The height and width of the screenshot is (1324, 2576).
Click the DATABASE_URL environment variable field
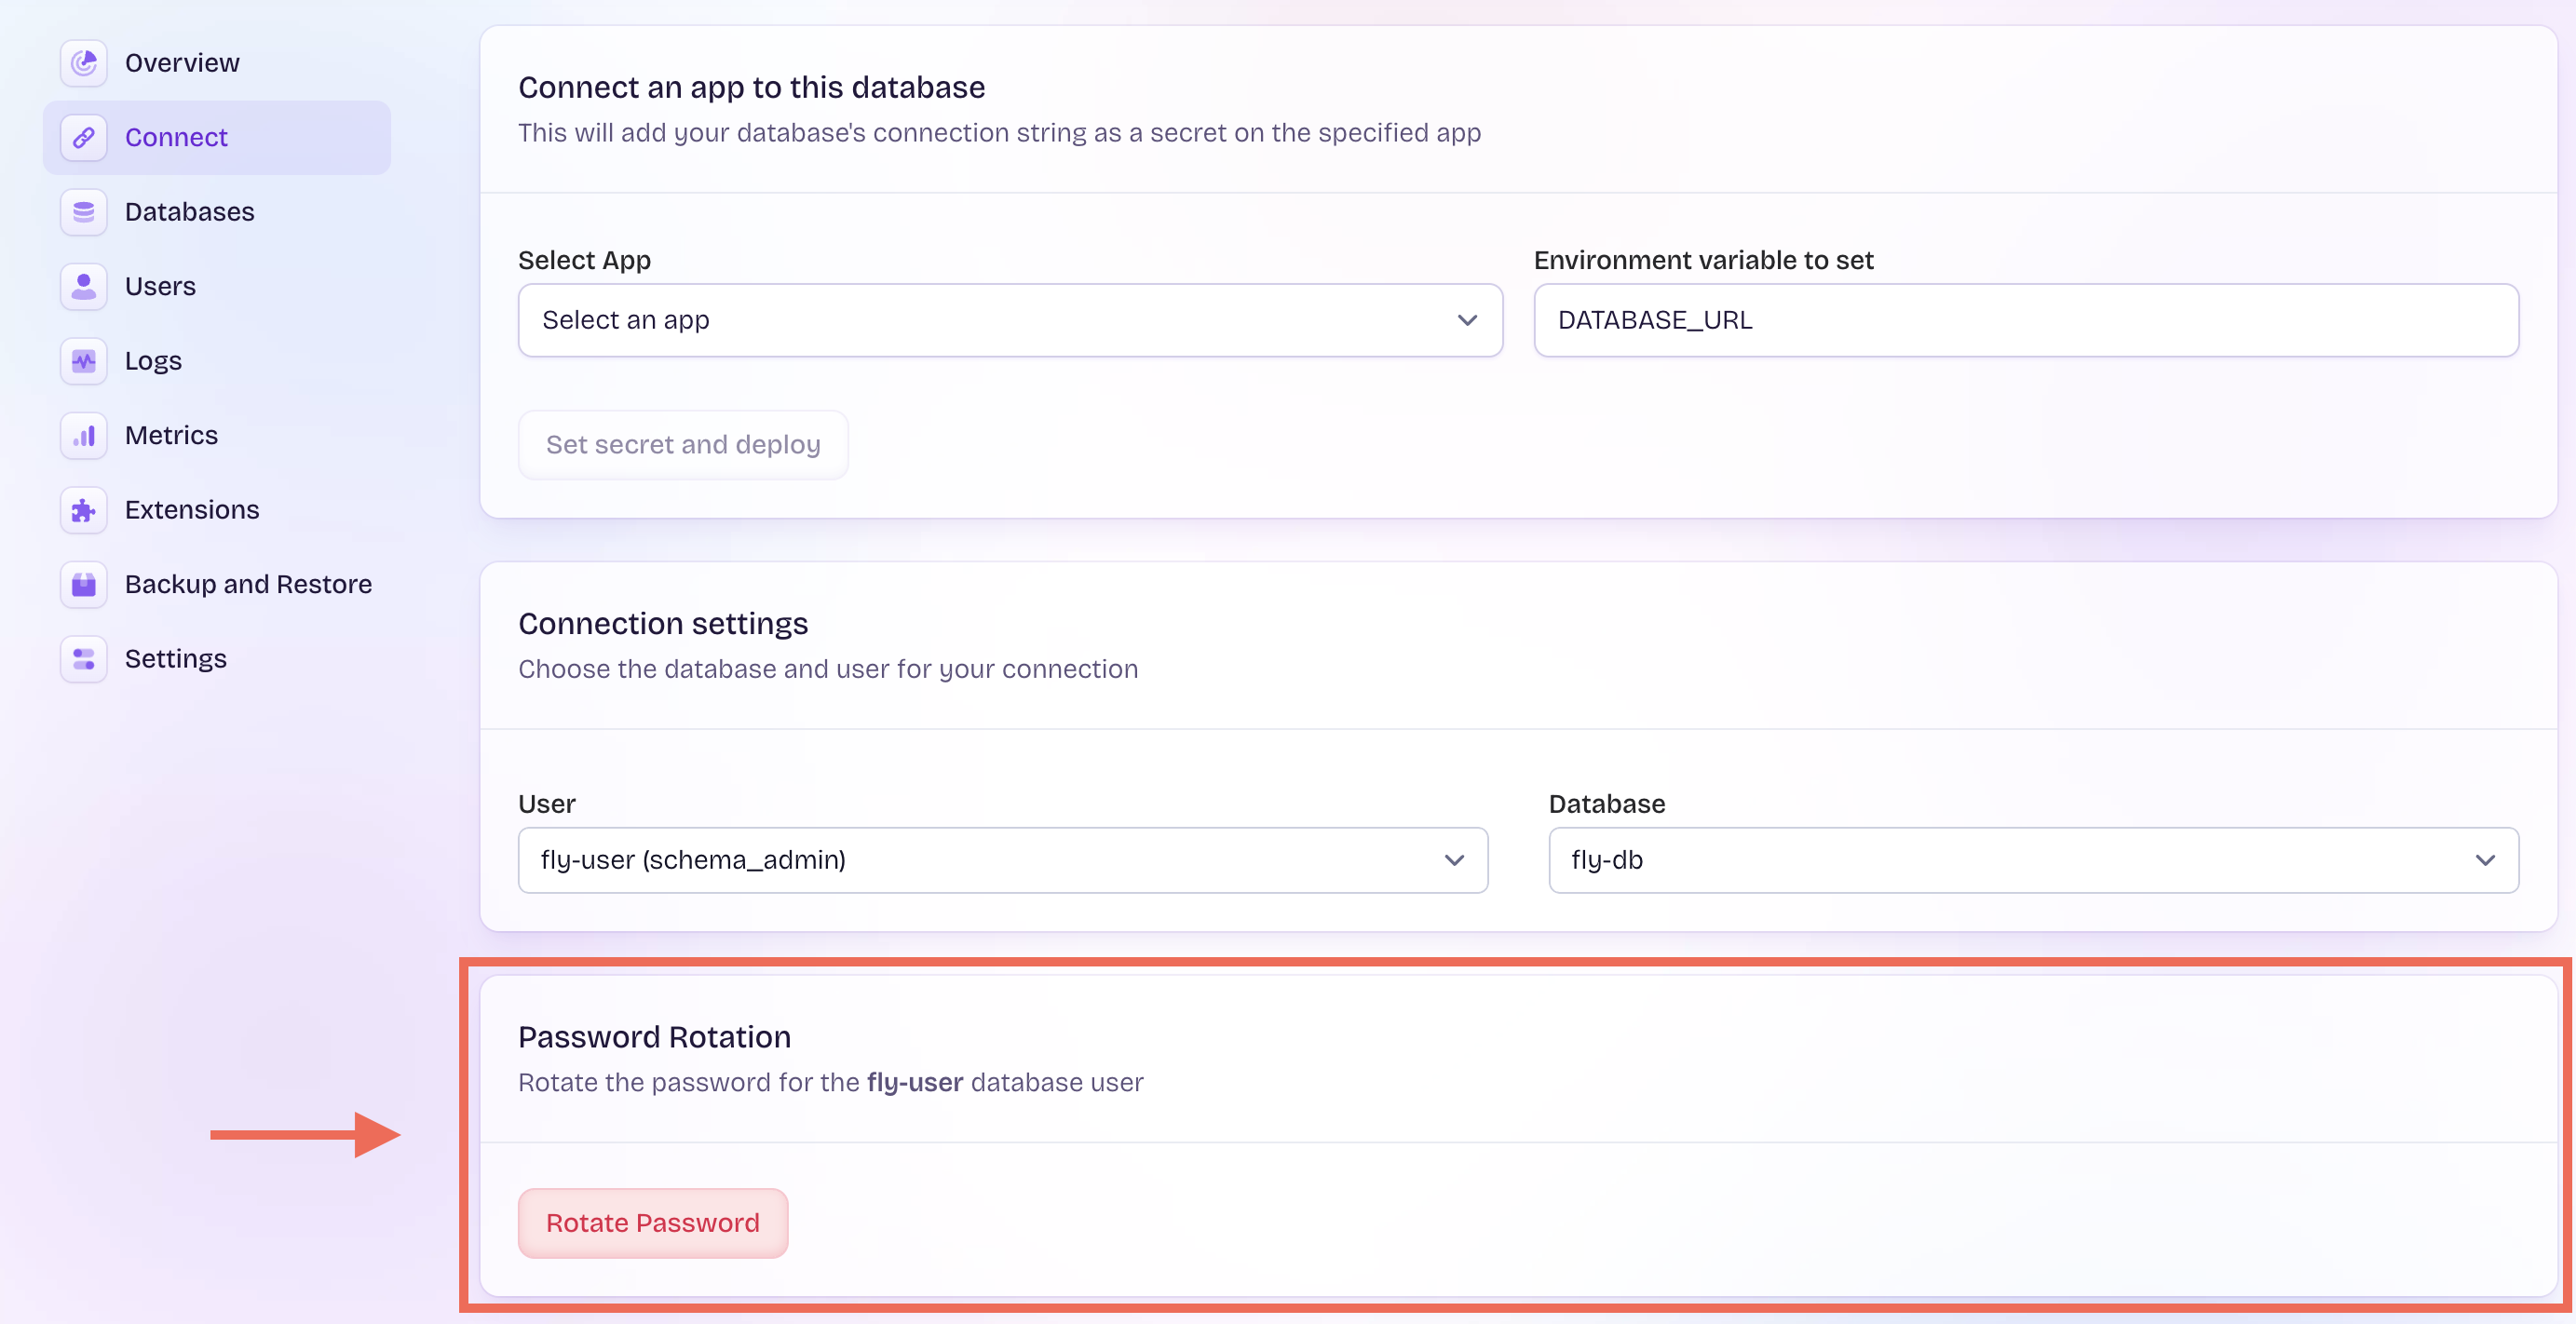click(x=2025, y=320)
